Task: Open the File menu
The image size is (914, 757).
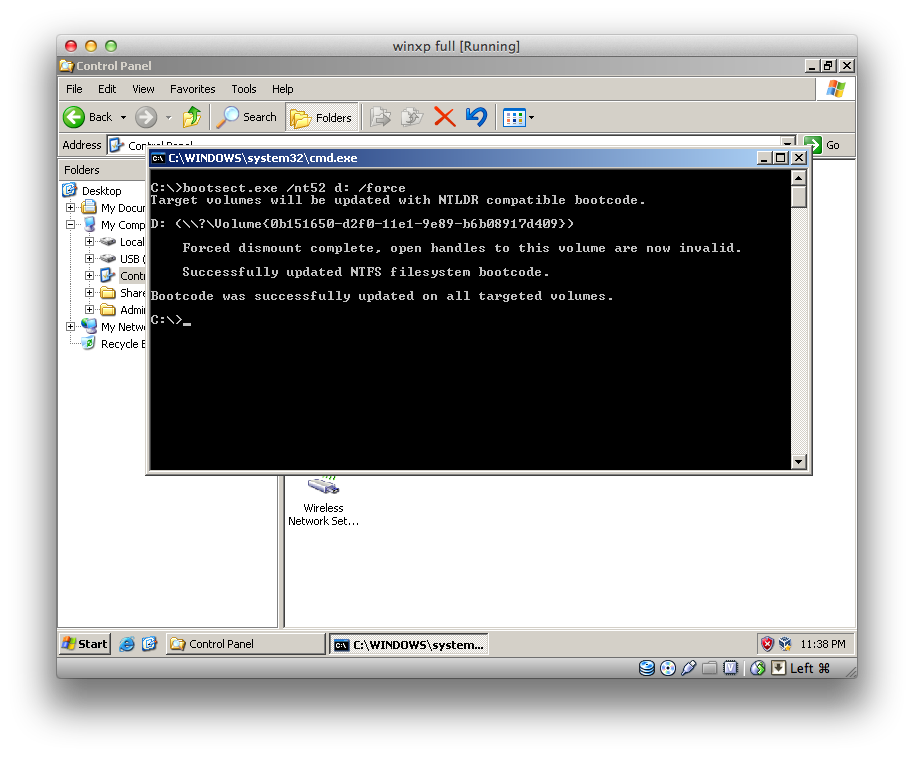Action: coord(74,89)
